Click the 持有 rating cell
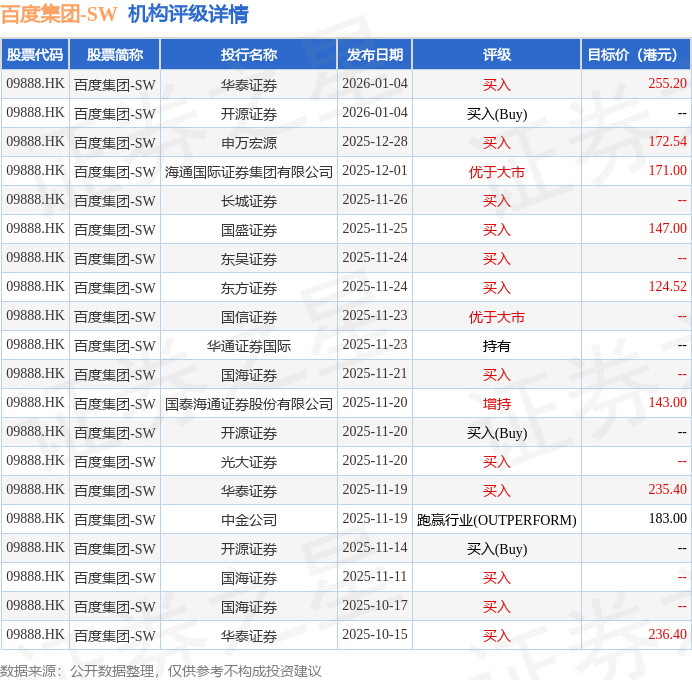Screen dimensions: 692x680 pos(496,346)
